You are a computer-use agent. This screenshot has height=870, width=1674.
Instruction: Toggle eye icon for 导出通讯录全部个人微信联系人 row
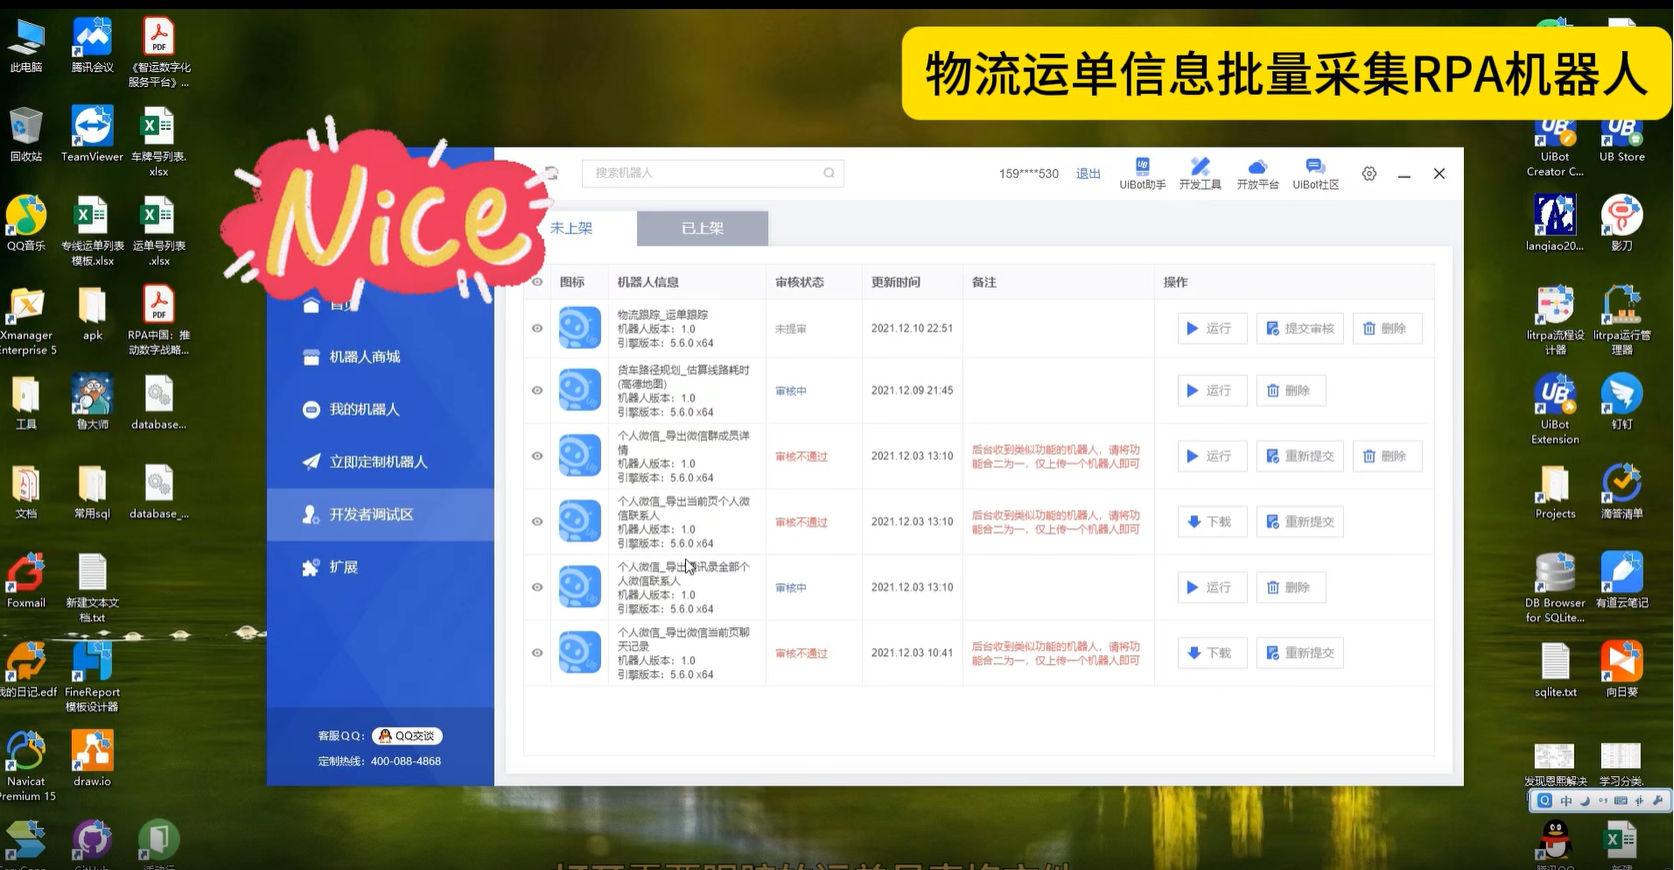[537, 587]
